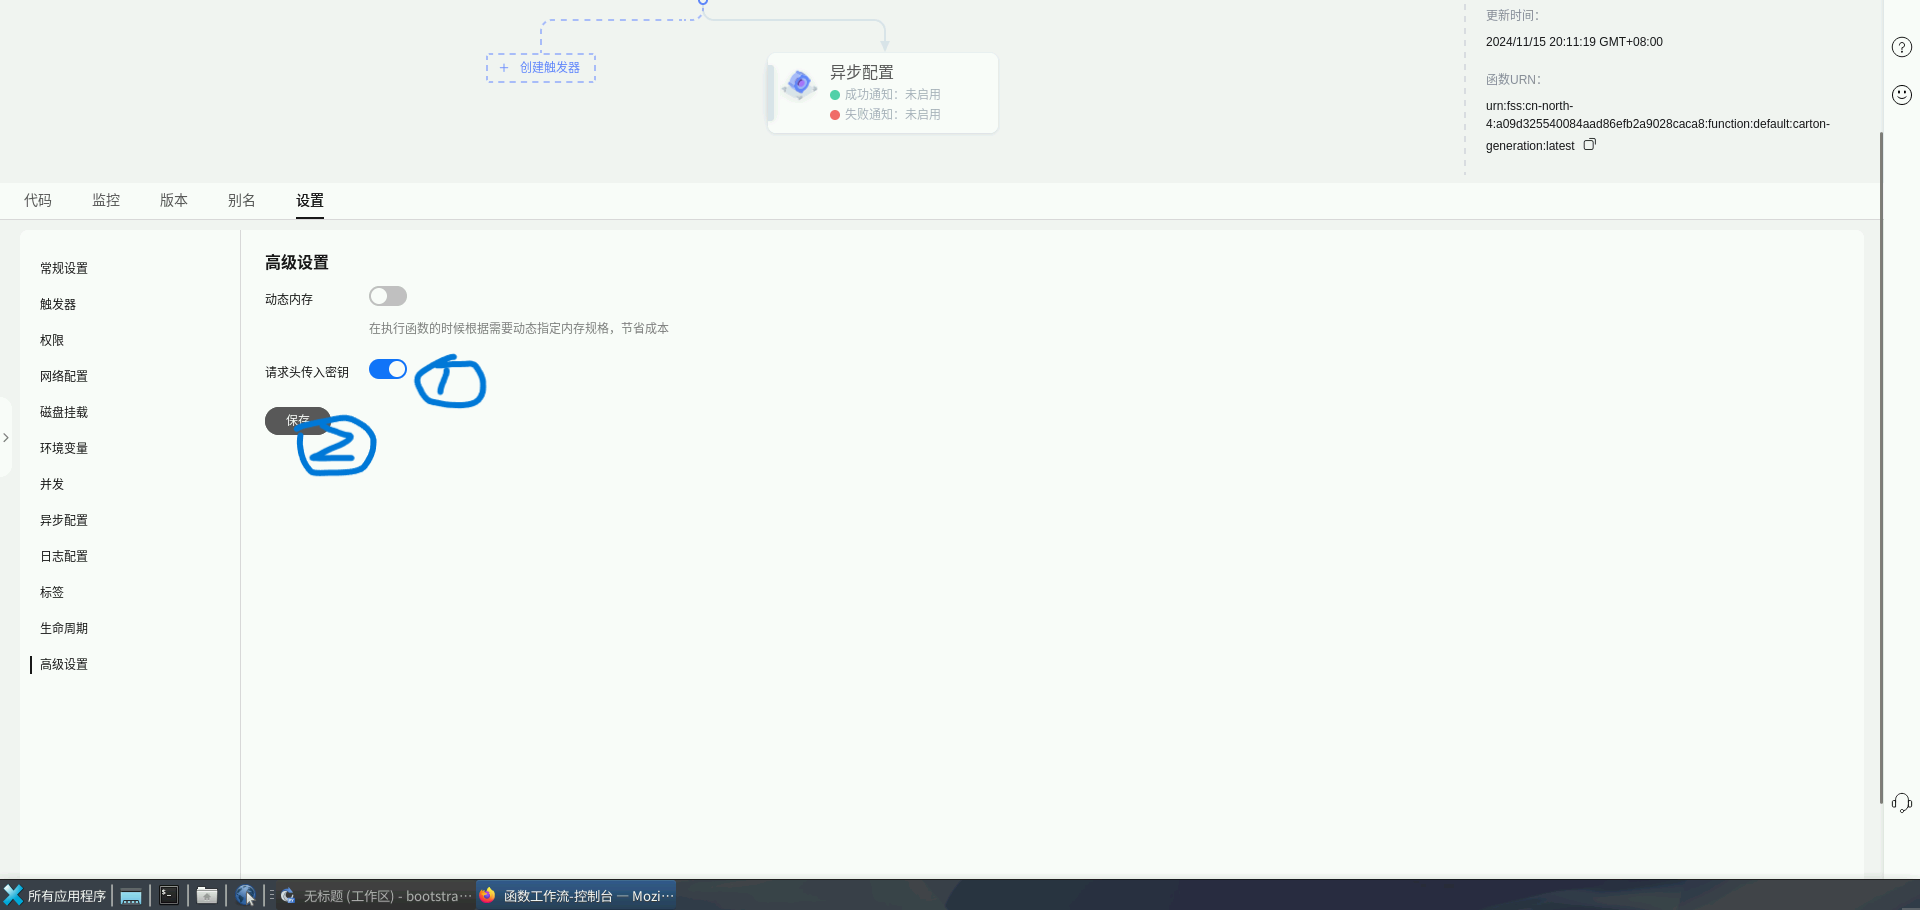Click the 函数URN label
The image size is (1920, 910).
click(x=1513, y=79)
